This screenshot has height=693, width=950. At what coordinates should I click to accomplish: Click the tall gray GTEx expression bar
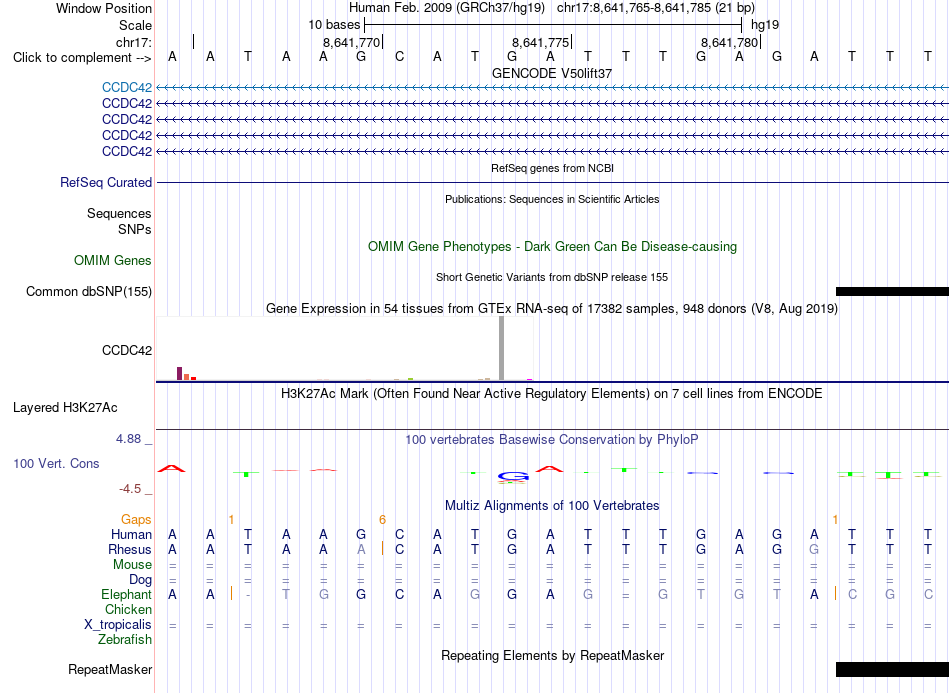click(x=502, y=348)
